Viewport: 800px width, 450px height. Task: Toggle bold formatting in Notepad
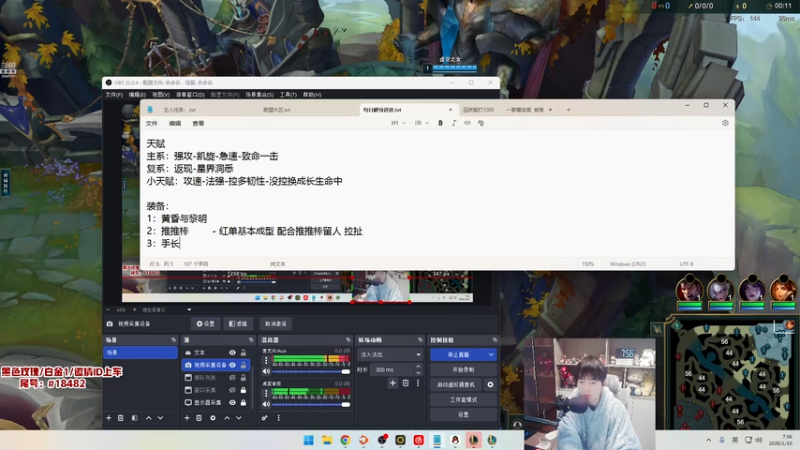click(440, 123)
